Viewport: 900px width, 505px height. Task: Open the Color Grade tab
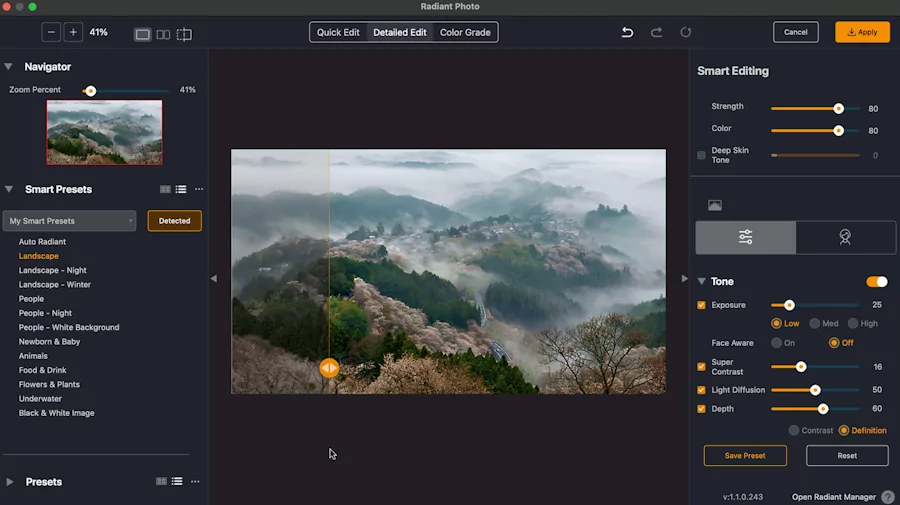click(x=465, y=32)
